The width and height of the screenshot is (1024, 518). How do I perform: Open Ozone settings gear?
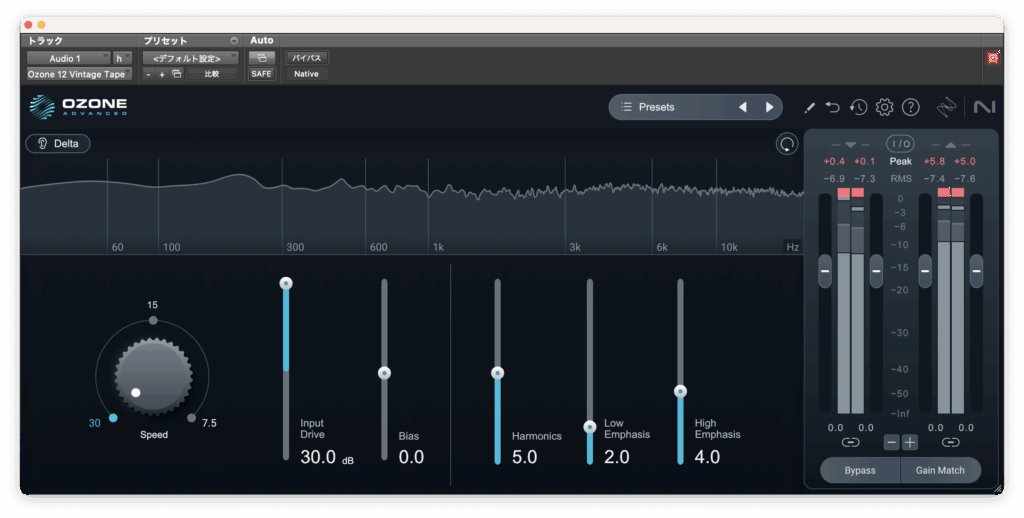[x=884, y=107]
